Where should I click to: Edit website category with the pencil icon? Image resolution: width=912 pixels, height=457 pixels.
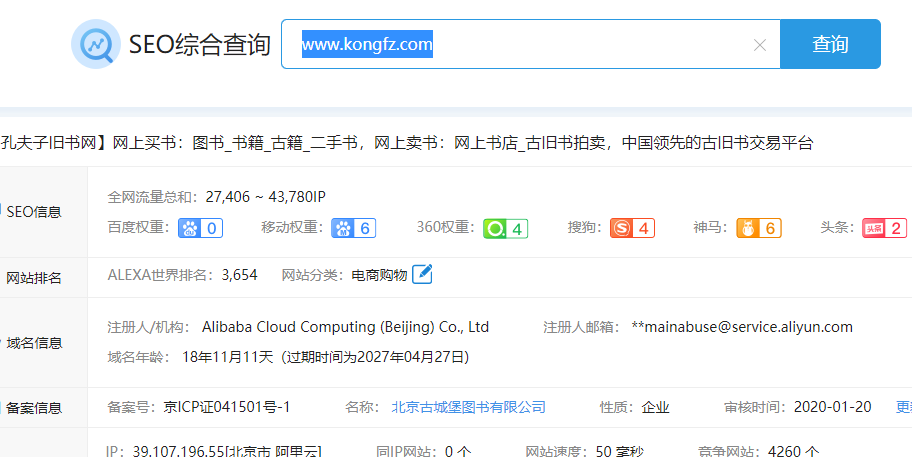(422, 274)
